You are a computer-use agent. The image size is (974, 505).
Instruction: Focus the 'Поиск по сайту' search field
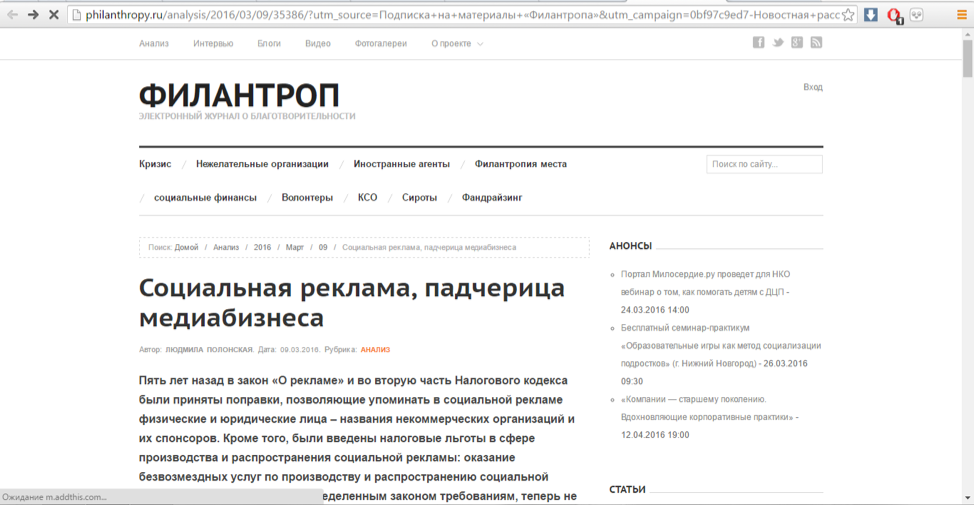(x=764, y=164)
